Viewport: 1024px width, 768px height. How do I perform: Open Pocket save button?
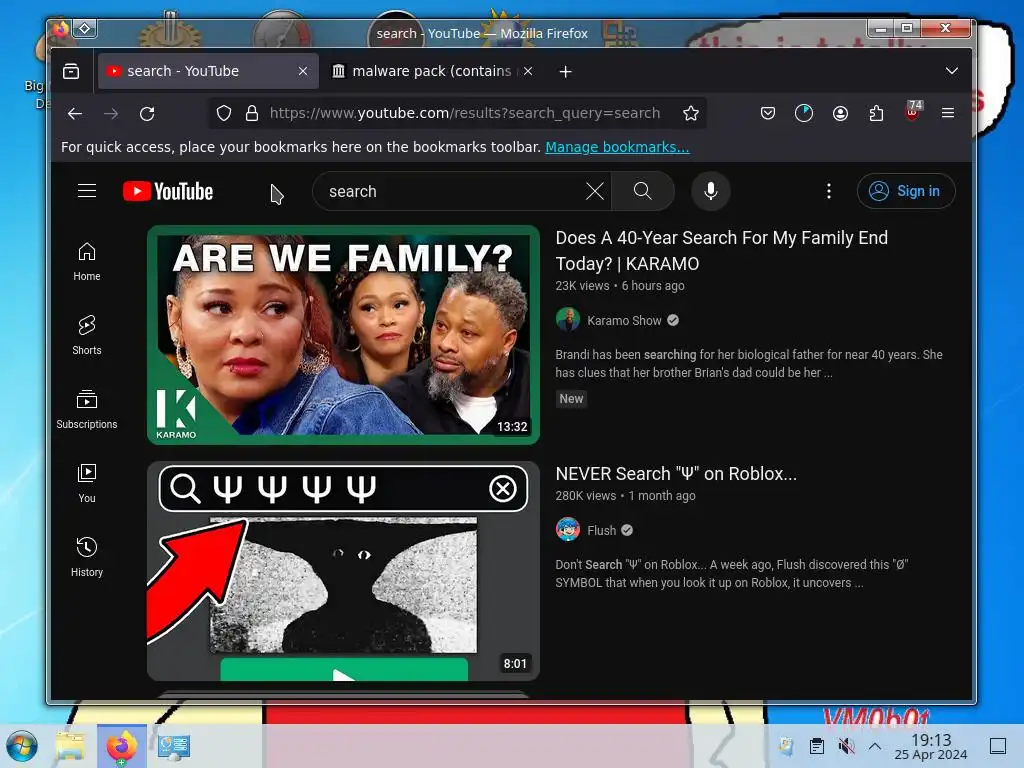pyautogui.click(x=768, y=114)
